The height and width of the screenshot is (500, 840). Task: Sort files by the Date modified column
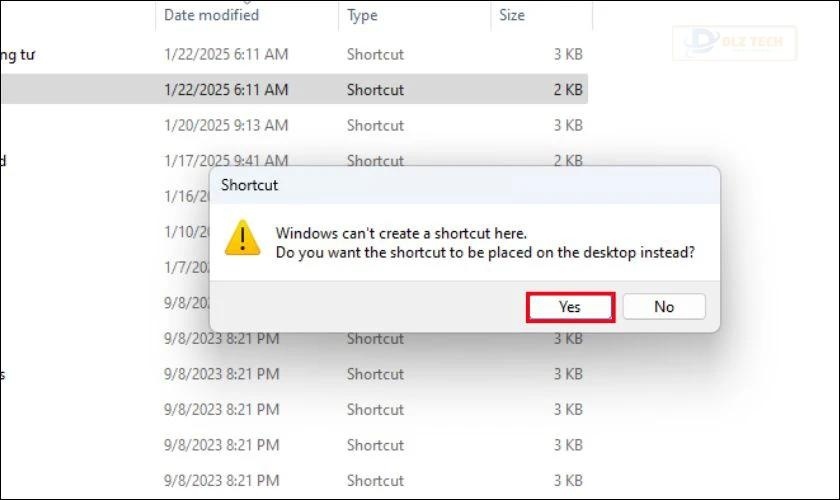pos(212,15)
